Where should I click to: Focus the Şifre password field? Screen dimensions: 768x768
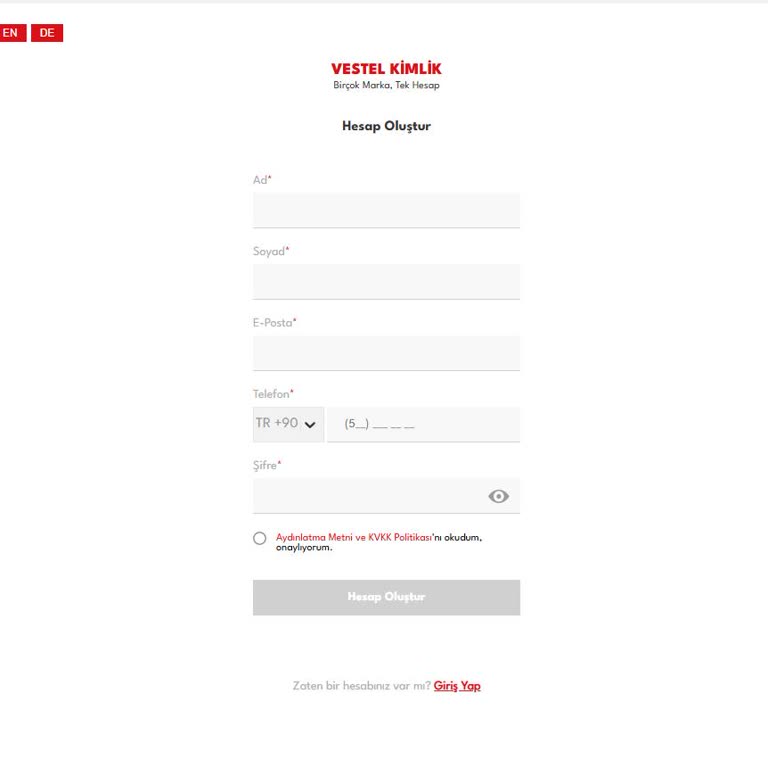tap(386, 496)
